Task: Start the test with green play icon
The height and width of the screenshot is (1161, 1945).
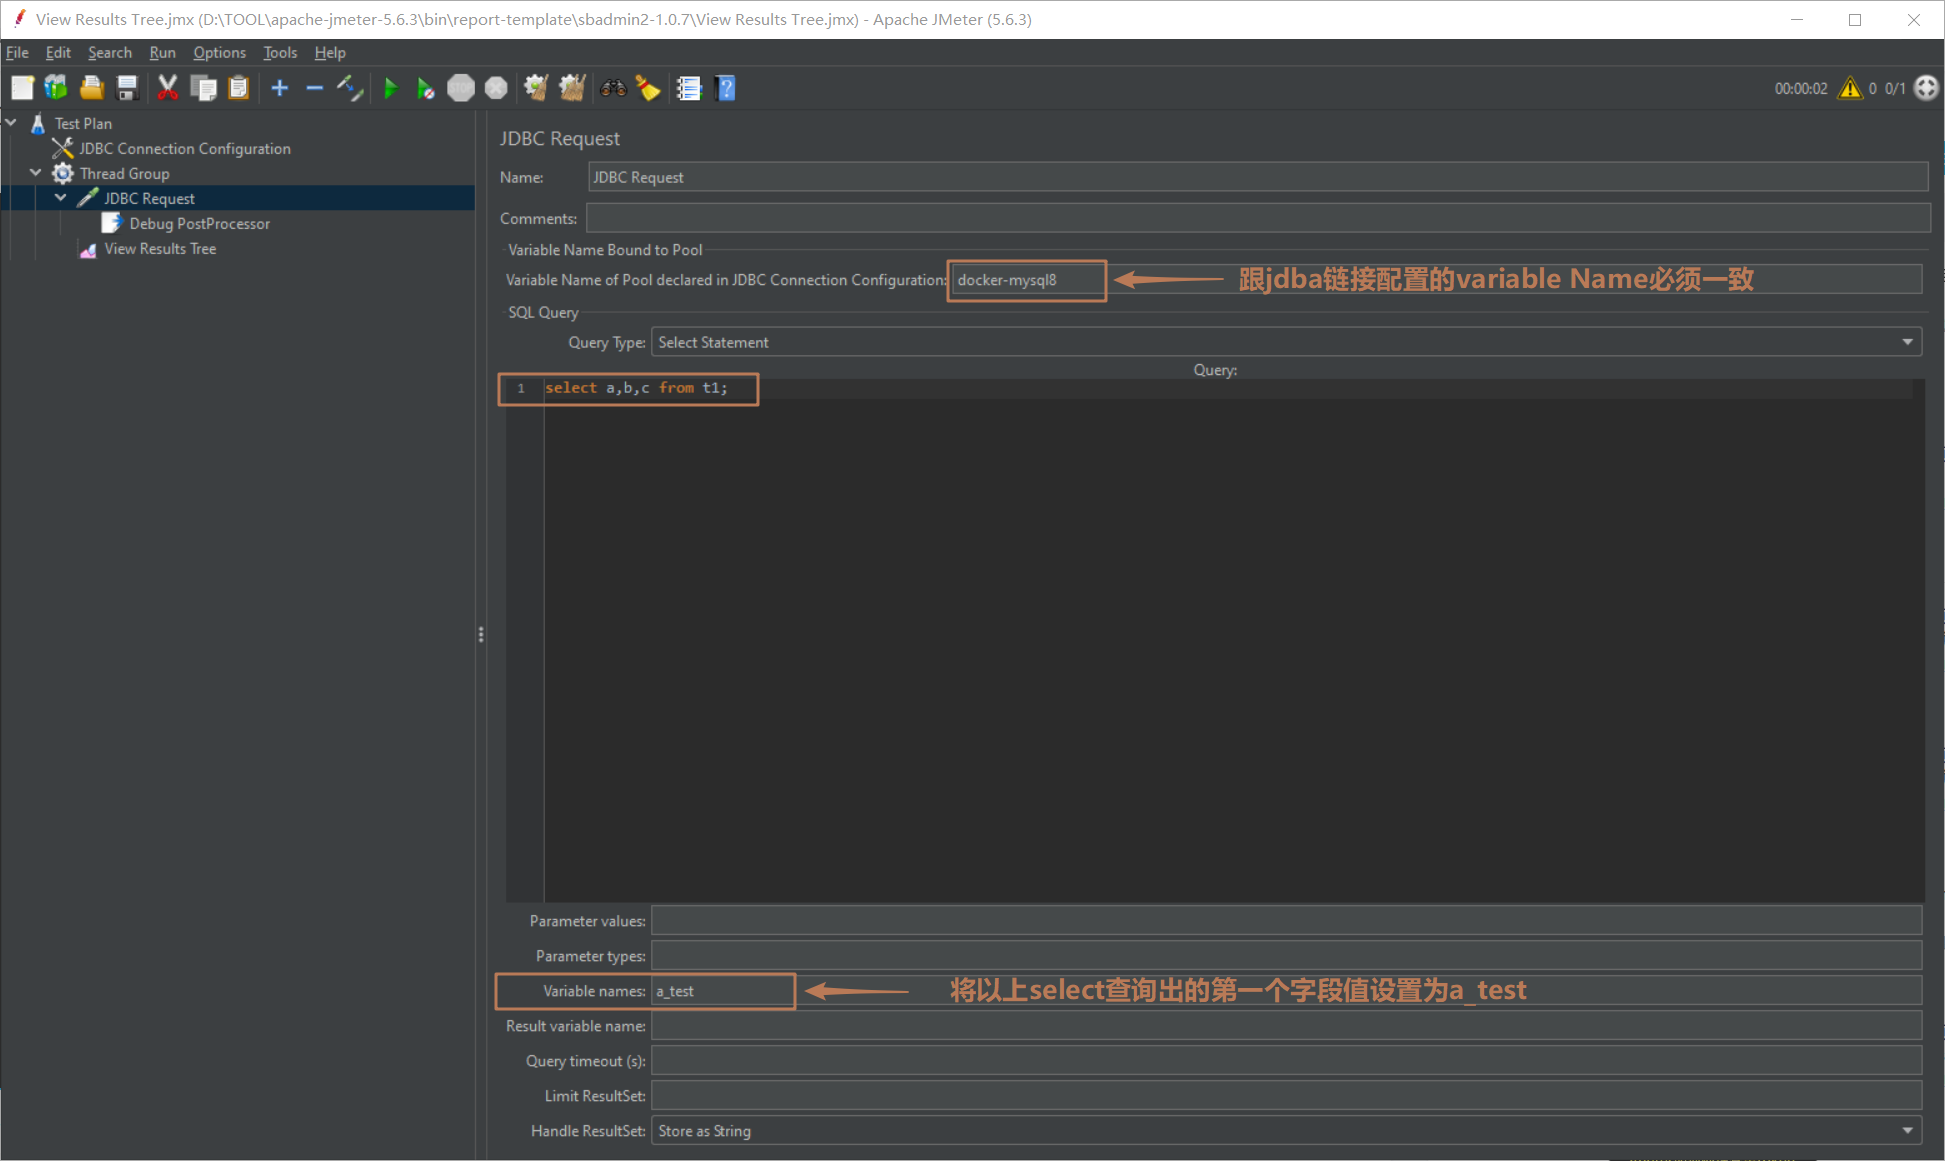Action: click(x=391, y=88)
